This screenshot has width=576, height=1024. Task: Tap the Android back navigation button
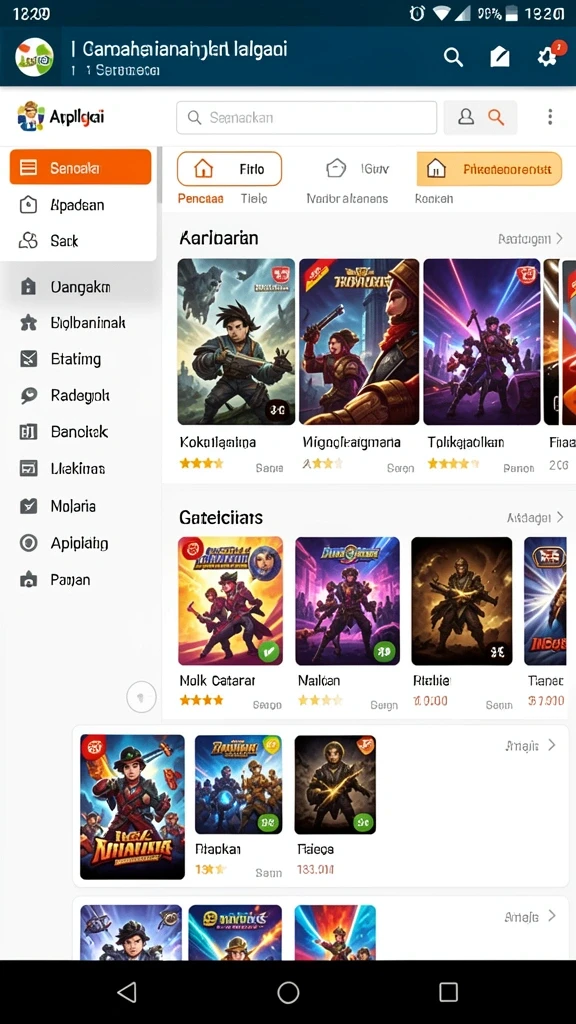click(127, 992)
